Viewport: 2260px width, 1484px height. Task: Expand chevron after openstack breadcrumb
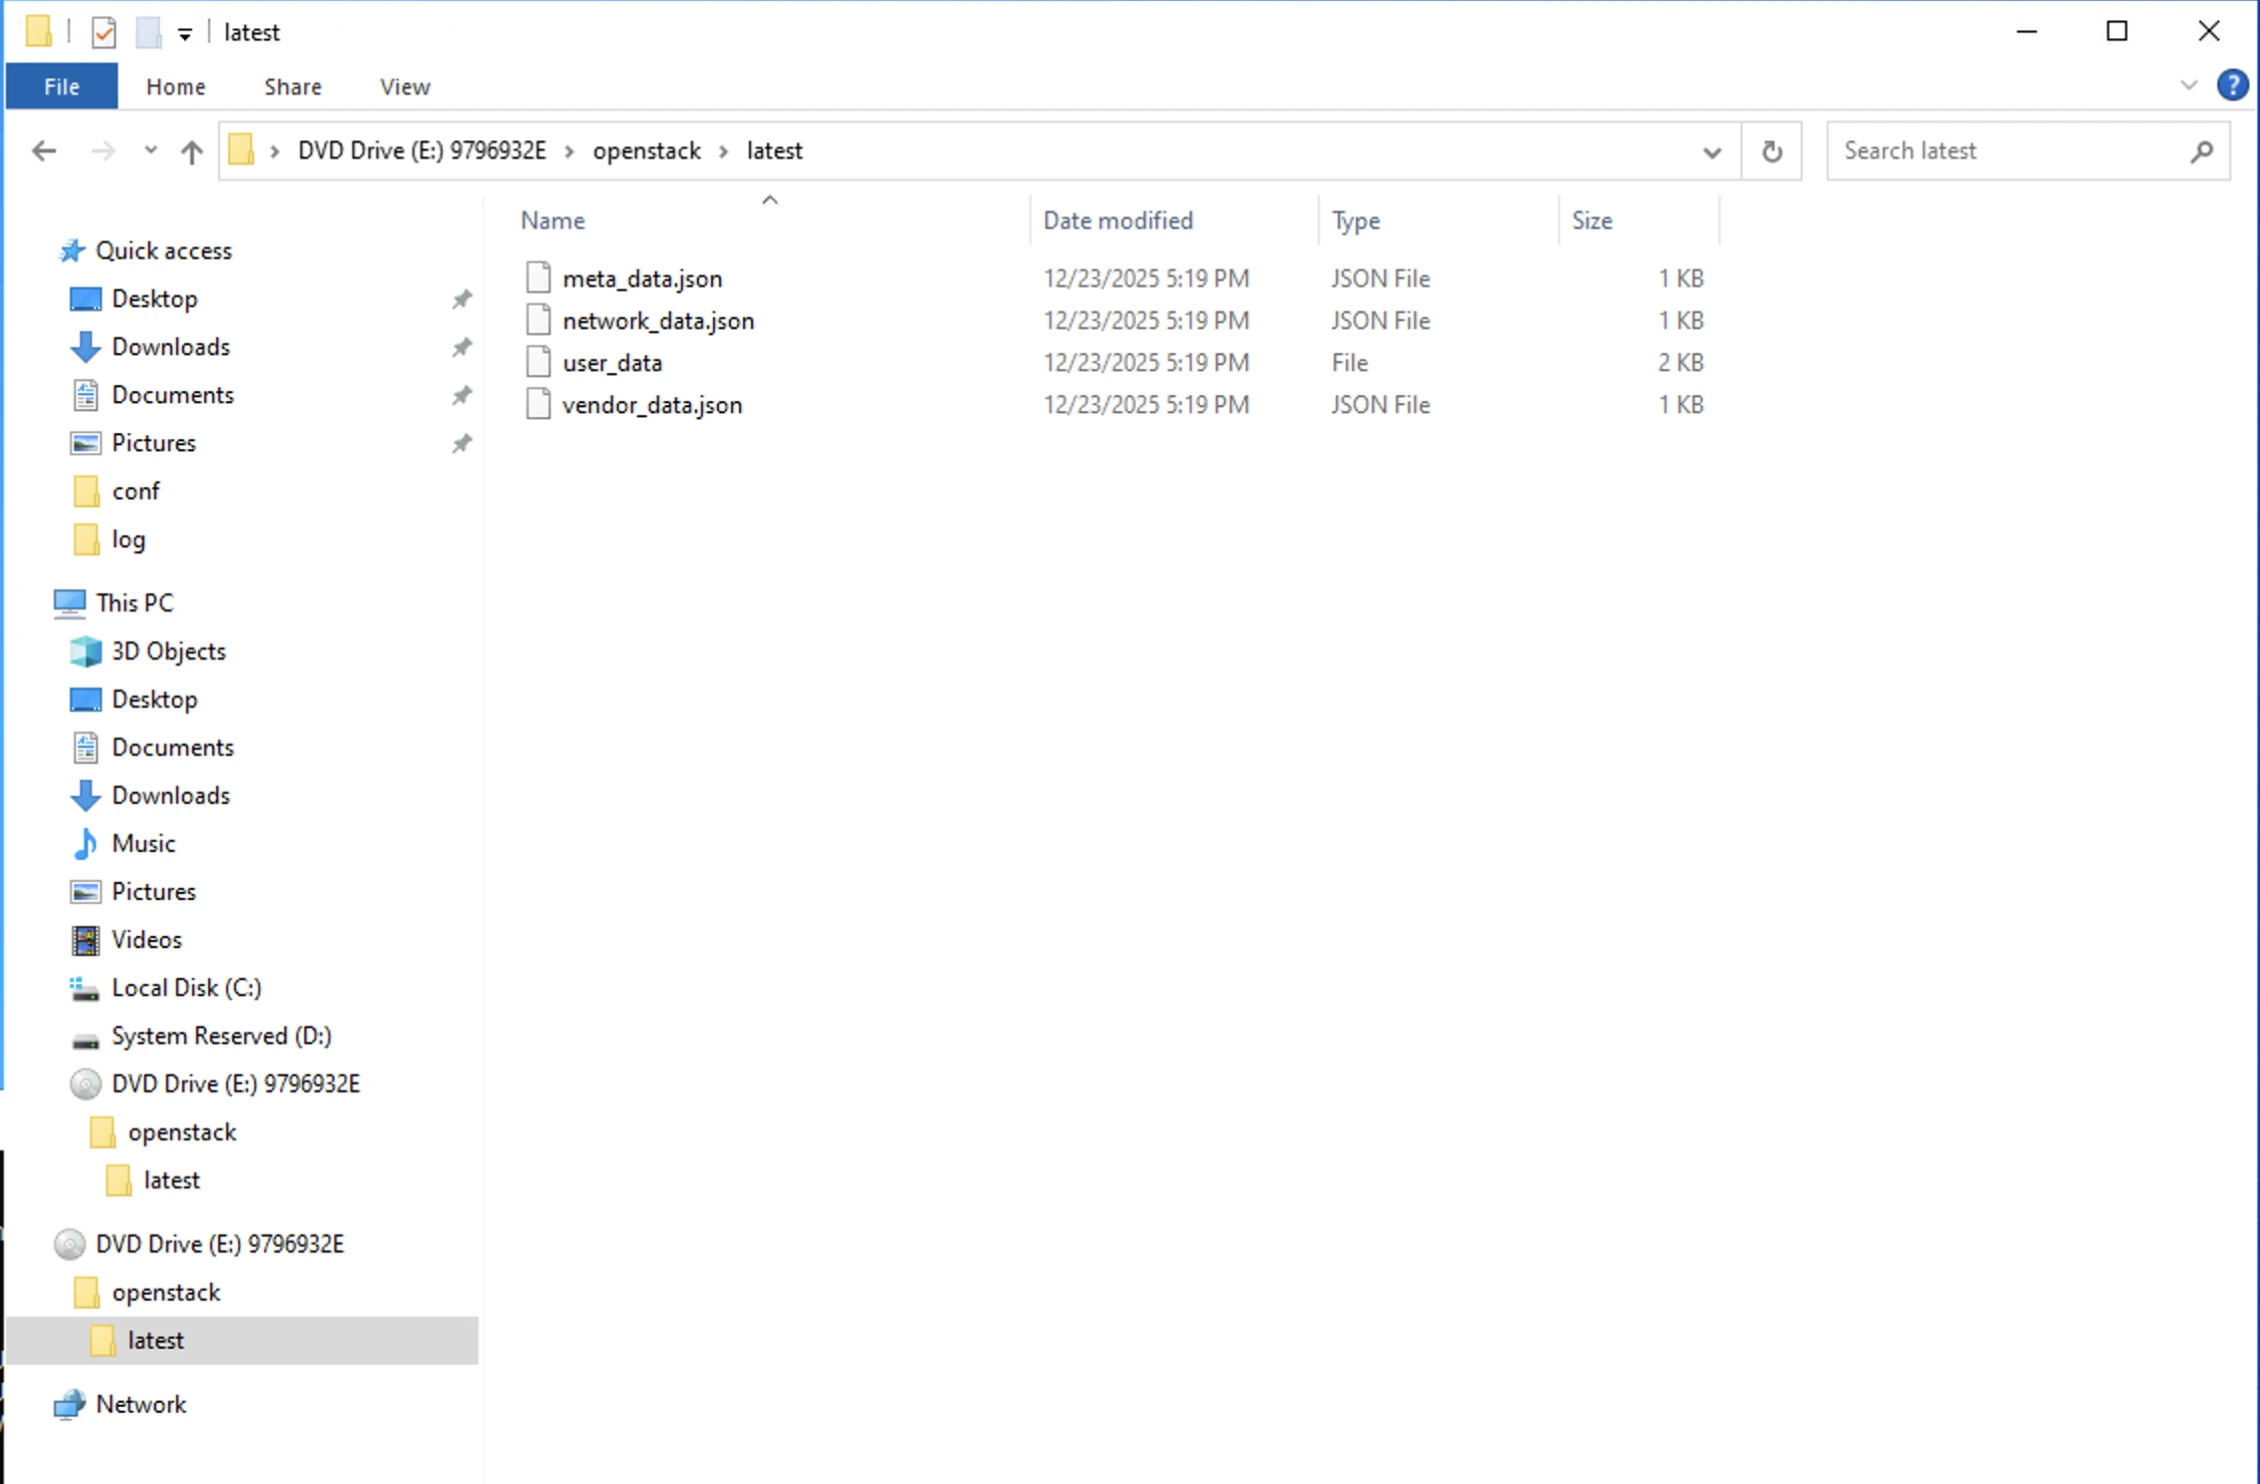point(724,152)
